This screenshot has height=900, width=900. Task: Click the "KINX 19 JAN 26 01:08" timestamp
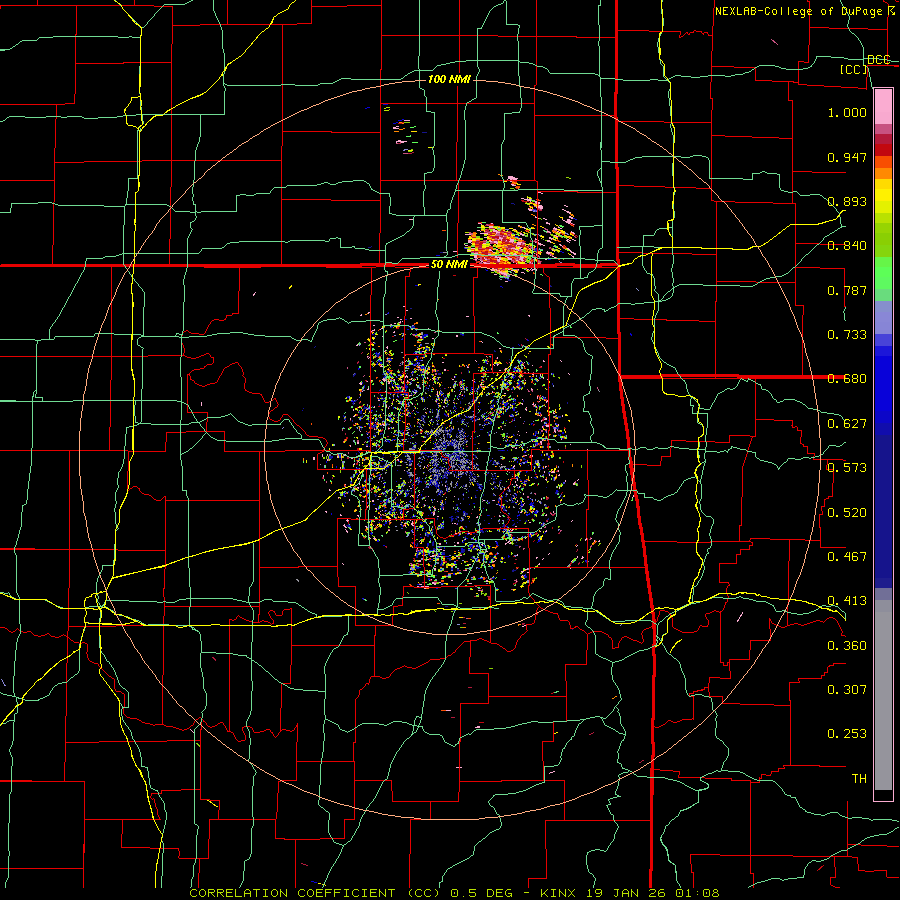pos(630,893)
